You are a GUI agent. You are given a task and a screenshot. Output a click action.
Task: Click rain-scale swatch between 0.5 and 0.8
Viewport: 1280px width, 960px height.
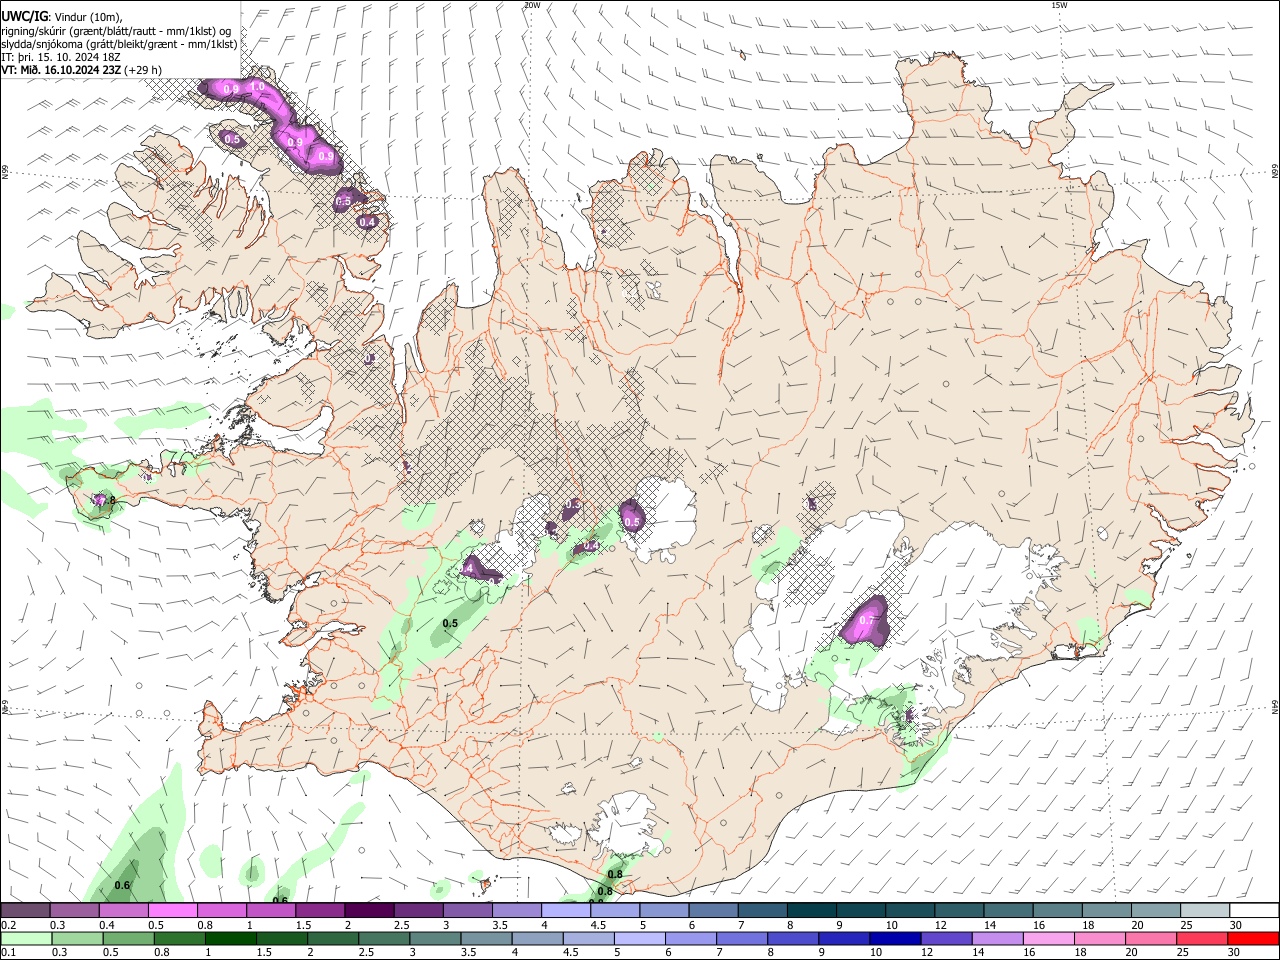(x=128, y=938)
